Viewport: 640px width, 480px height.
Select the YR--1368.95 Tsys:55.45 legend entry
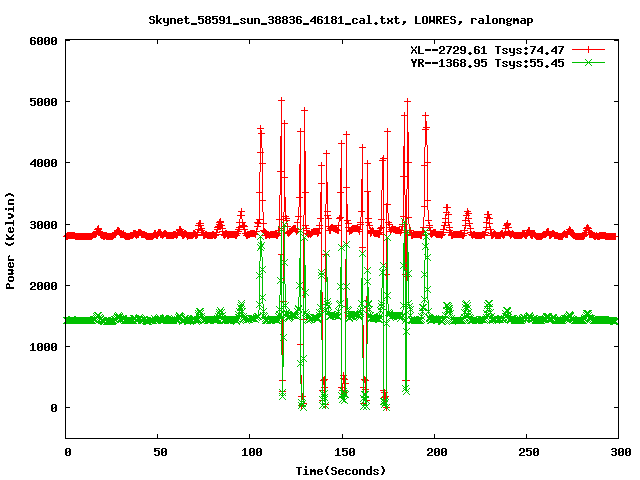(x=487, y=63)
